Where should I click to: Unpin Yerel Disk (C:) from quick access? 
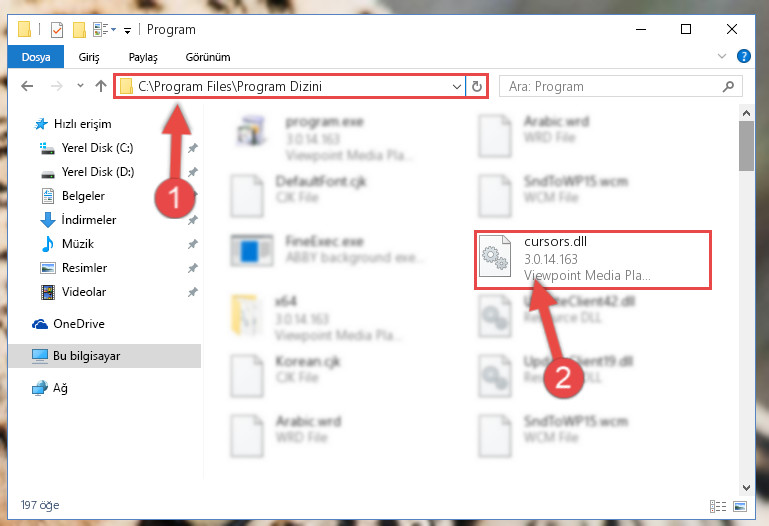193,148
